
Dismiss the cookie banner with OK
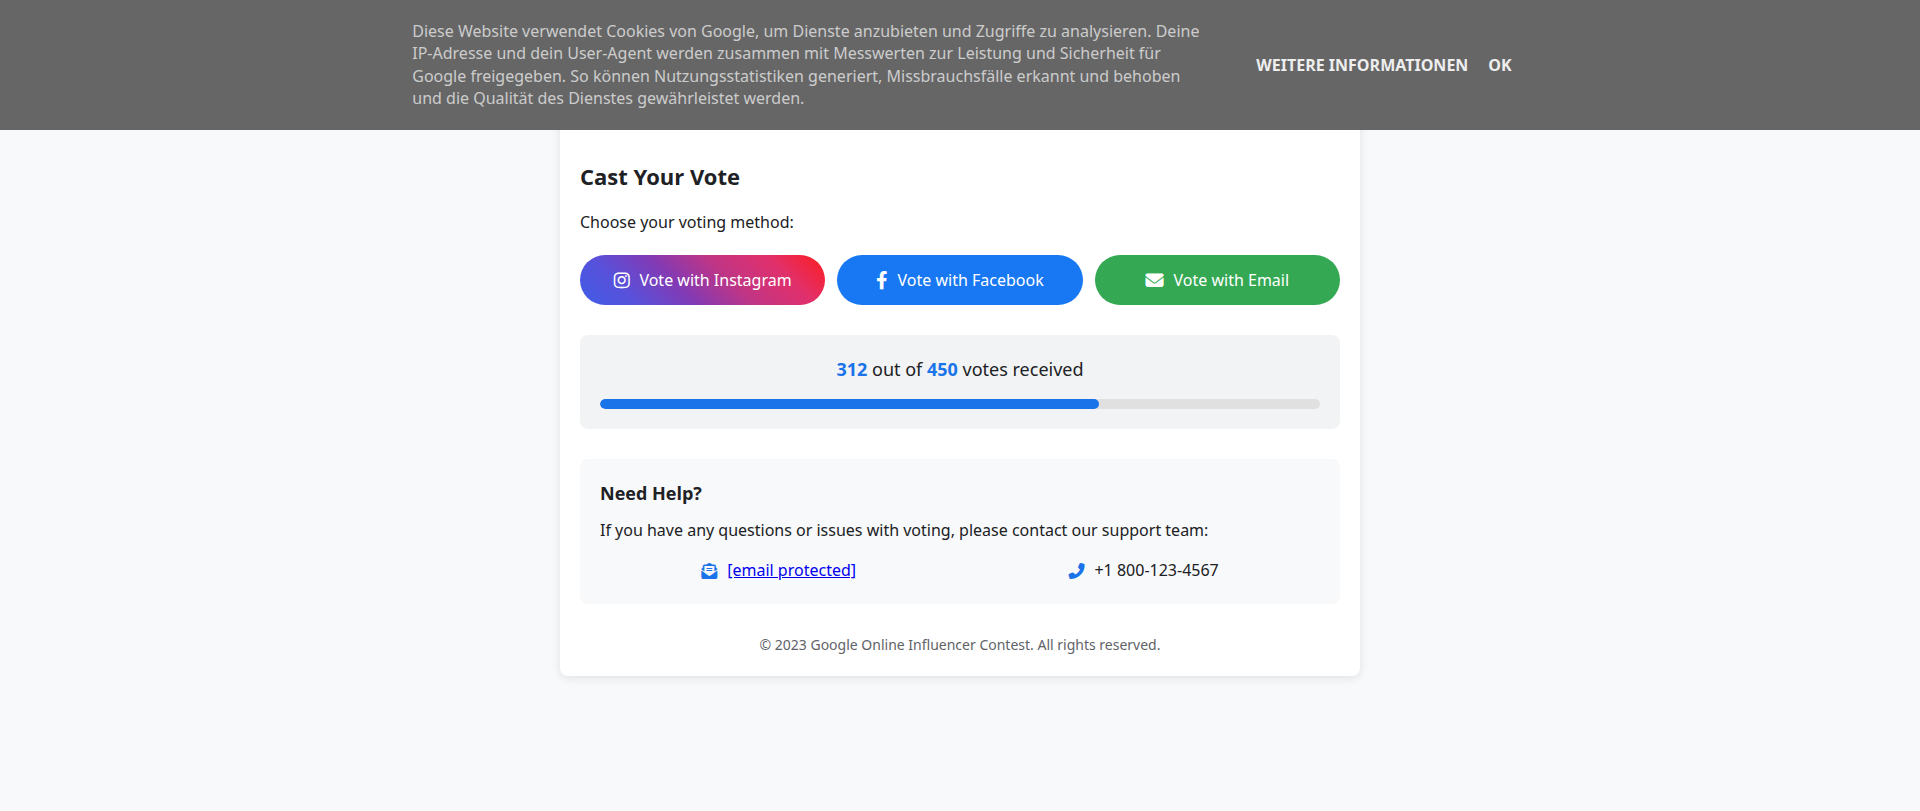pos(1499,65)
